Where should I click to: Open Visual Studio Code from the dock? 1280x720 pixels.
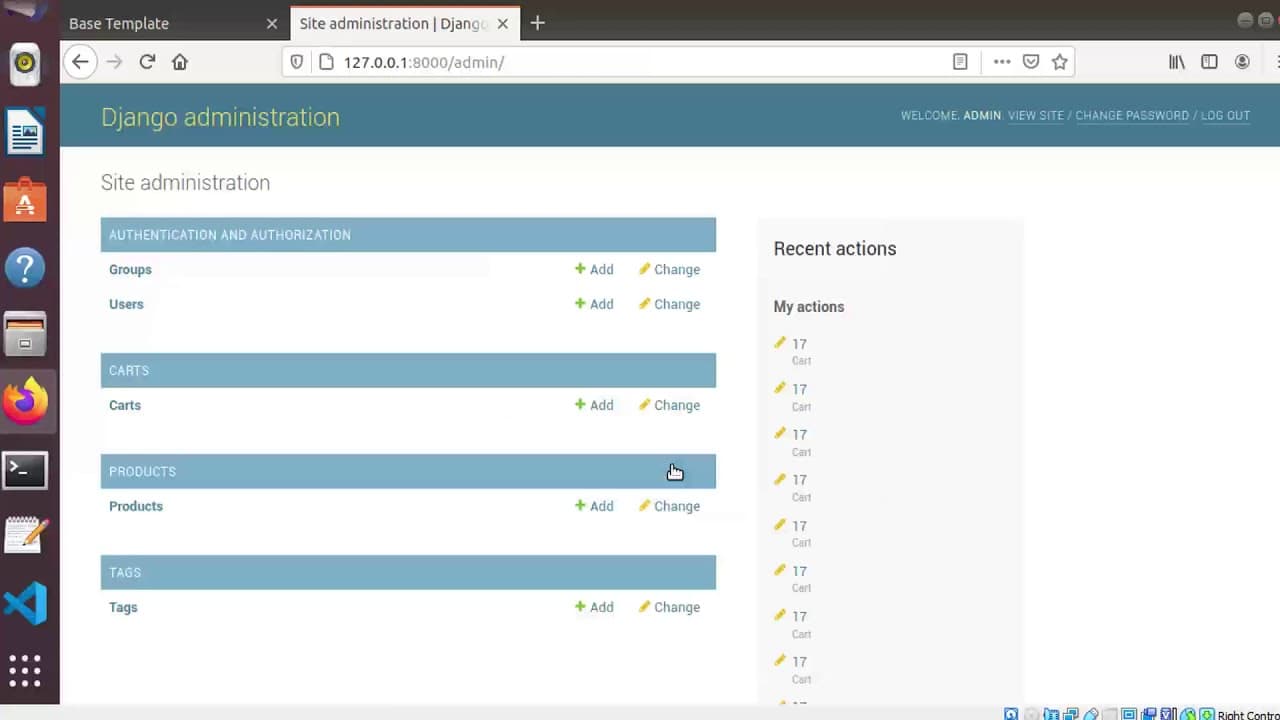click(25, 603)
